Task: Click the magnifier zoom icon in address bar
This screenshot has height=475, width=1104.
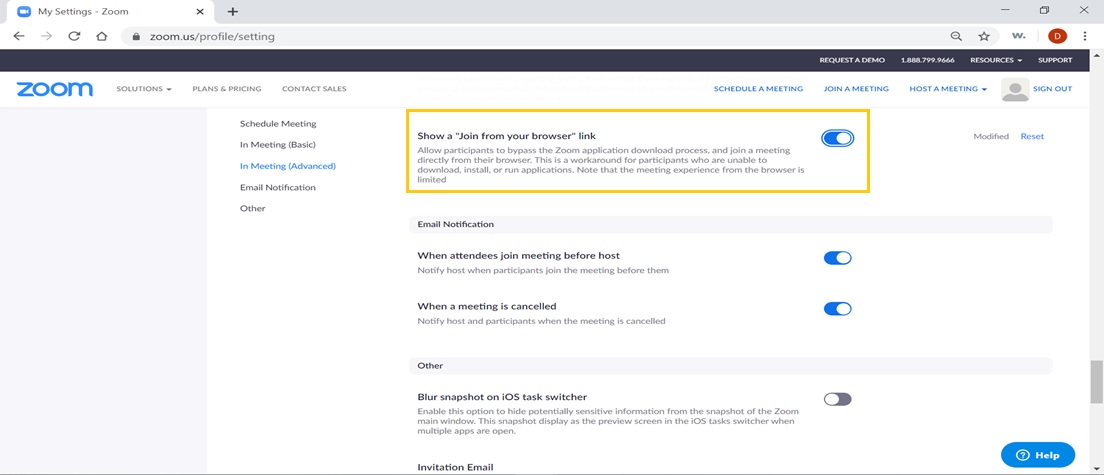Action: click(956, 36)
